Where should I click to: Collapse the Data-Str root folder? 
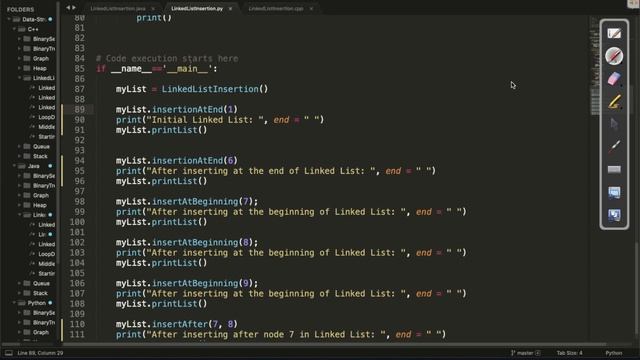[x=9, y=19]
